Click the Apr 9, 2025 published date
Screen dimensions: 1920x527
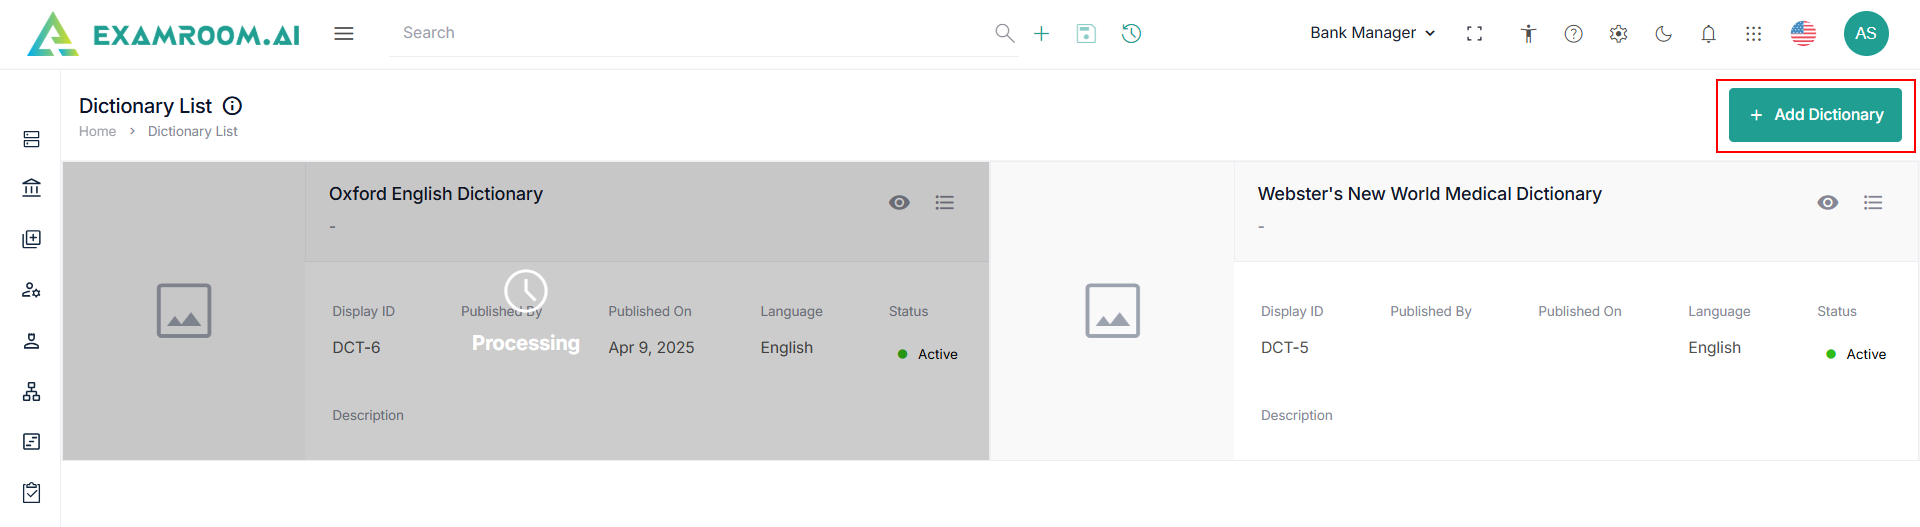[652, 348]
